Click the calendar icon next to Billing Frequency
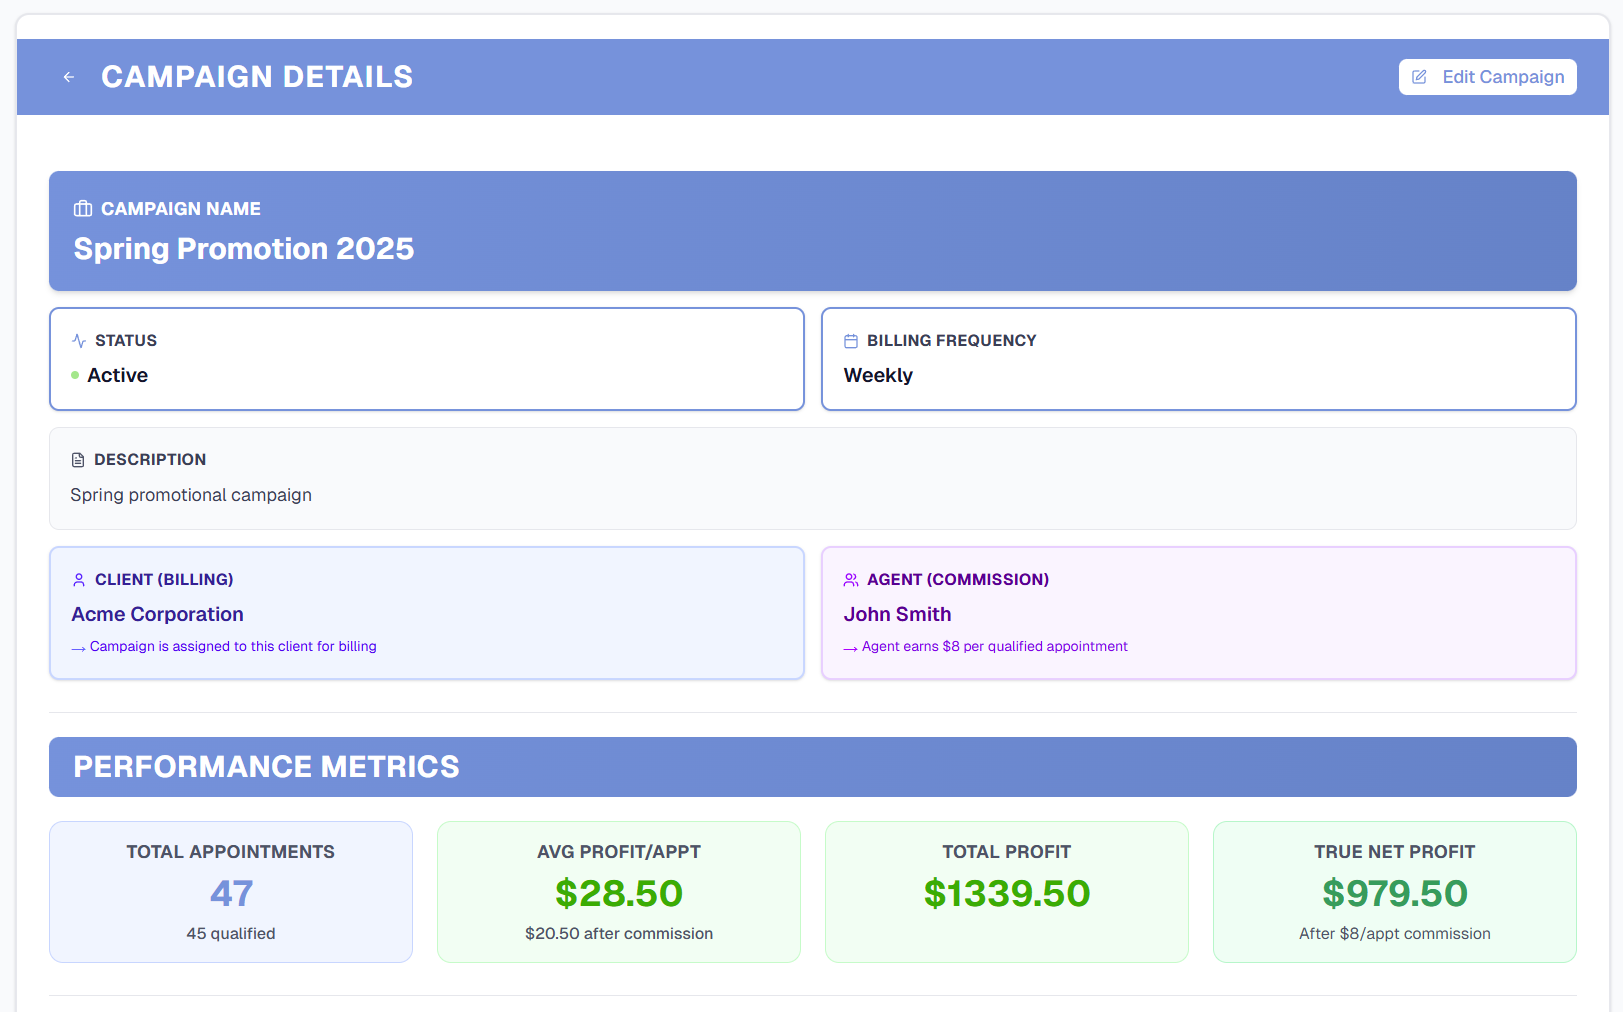The image size is (1623, 1012). [x=851, y=340]
